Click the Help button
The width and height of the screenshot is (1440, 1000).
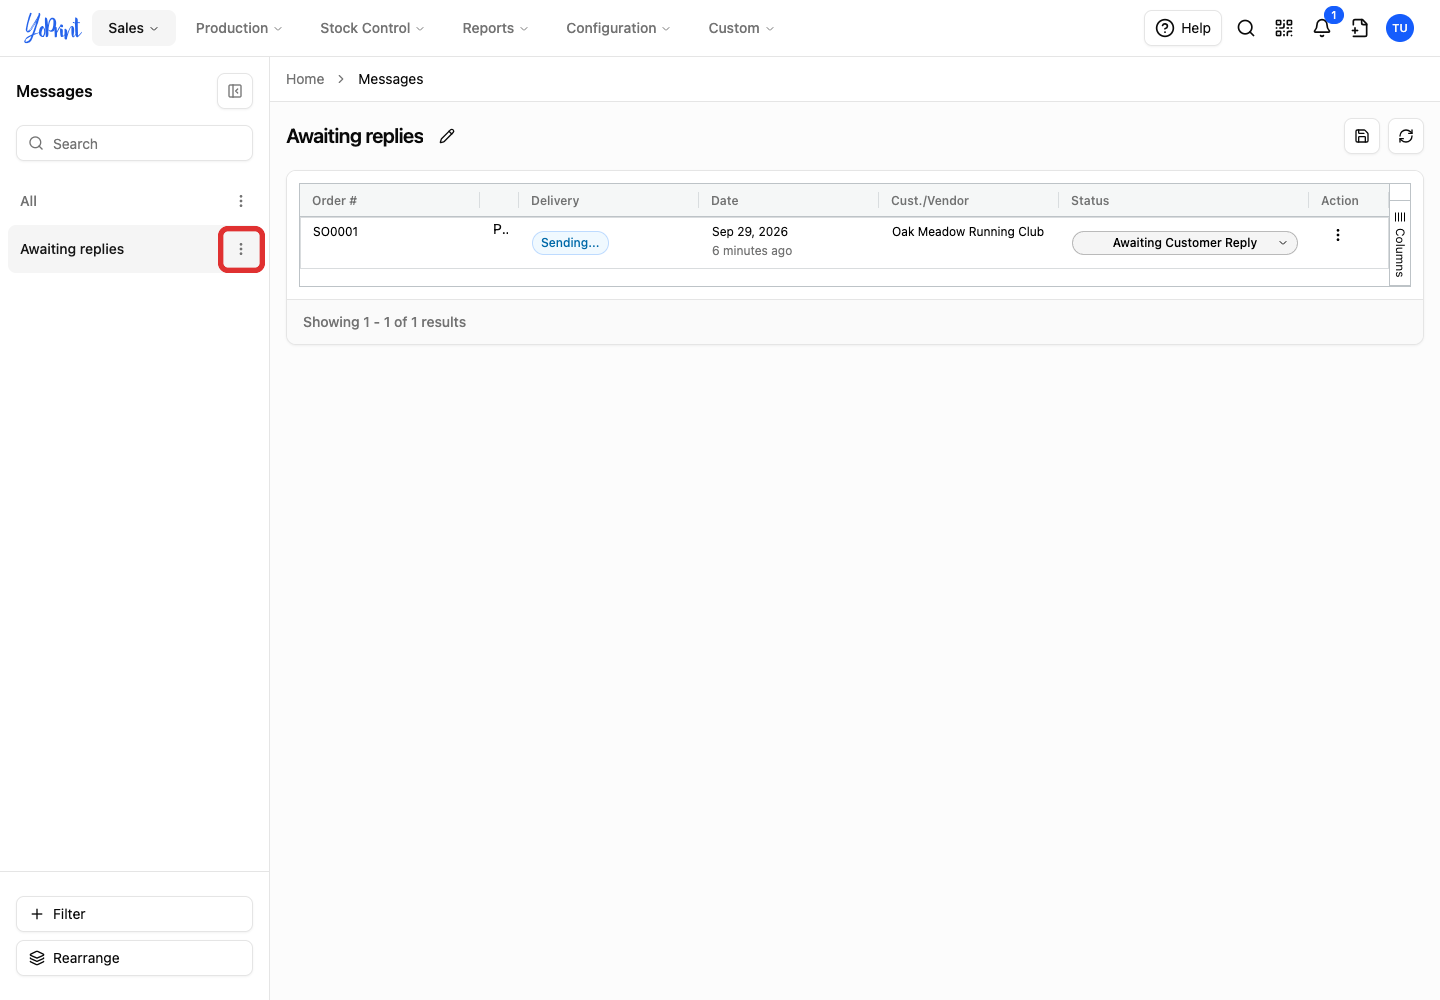pyautogui.click(x=1183, y=28)
